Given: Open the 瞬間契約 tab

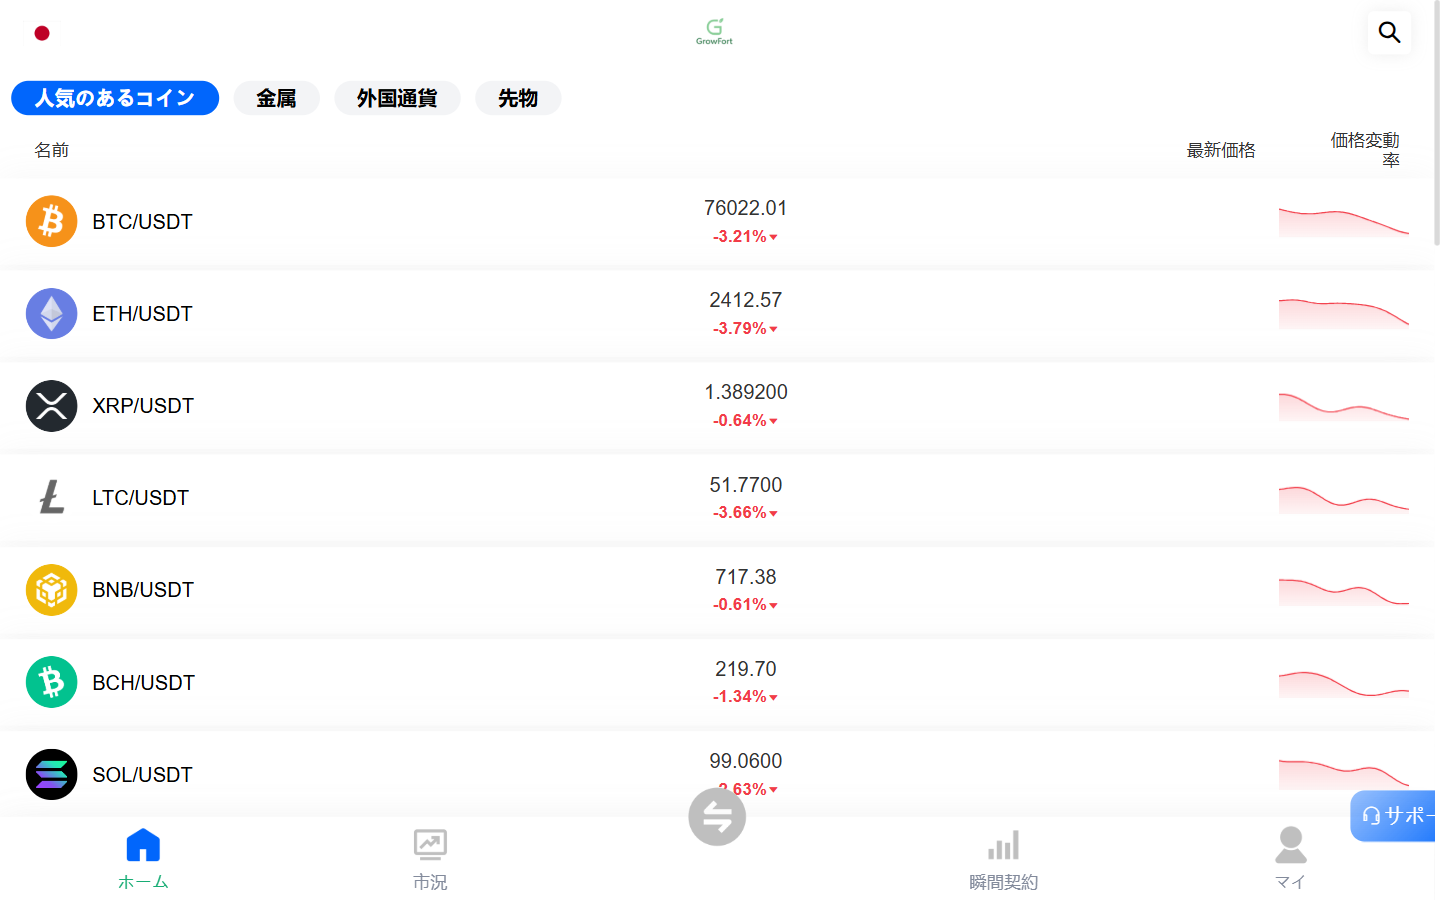Looking at the screenshot, I should [1003, 859].
